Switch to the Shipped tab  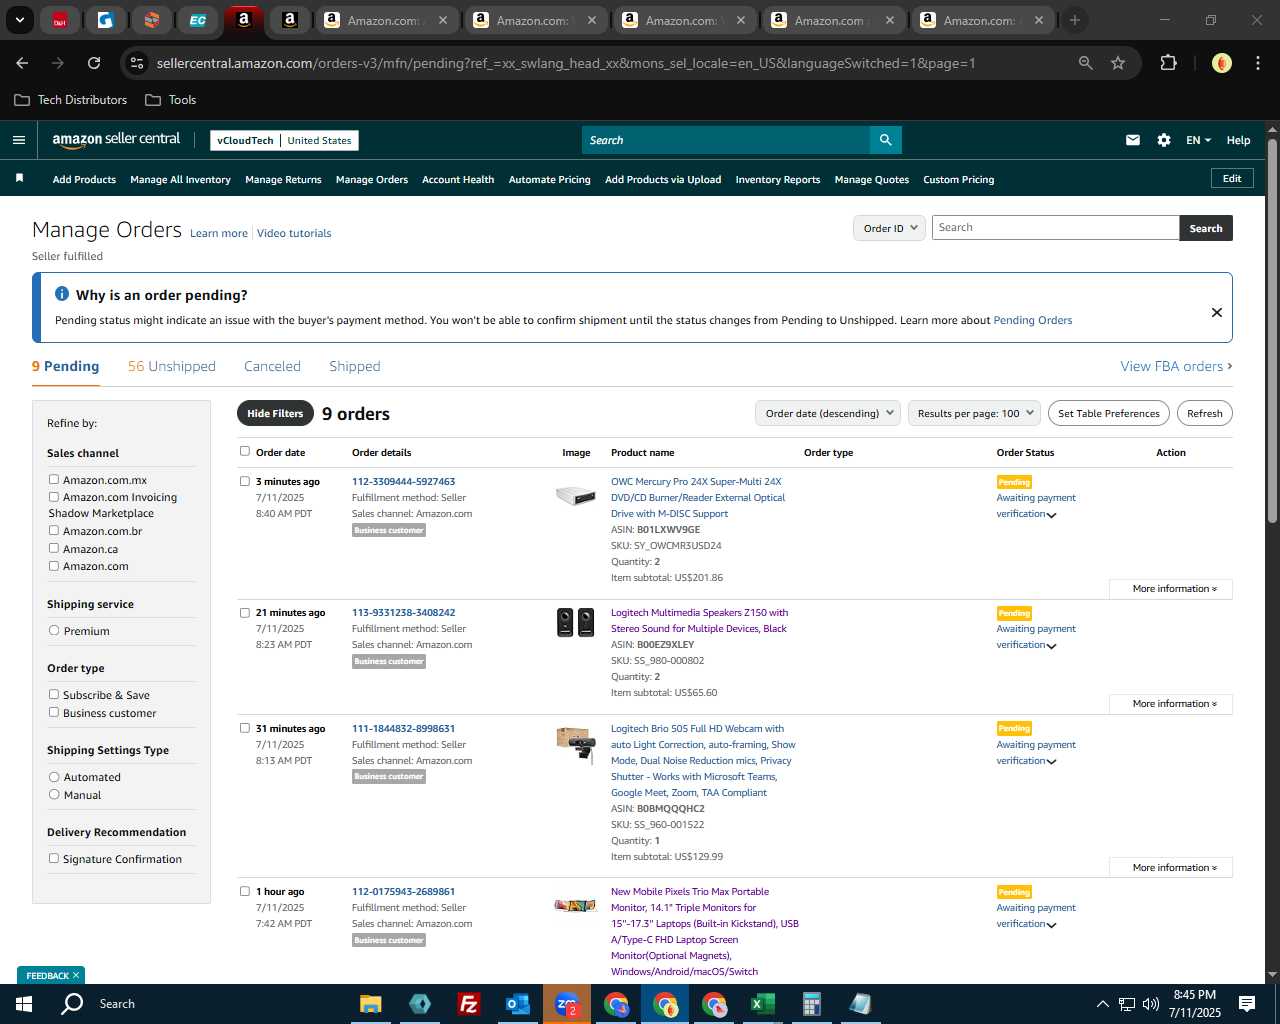355,366
